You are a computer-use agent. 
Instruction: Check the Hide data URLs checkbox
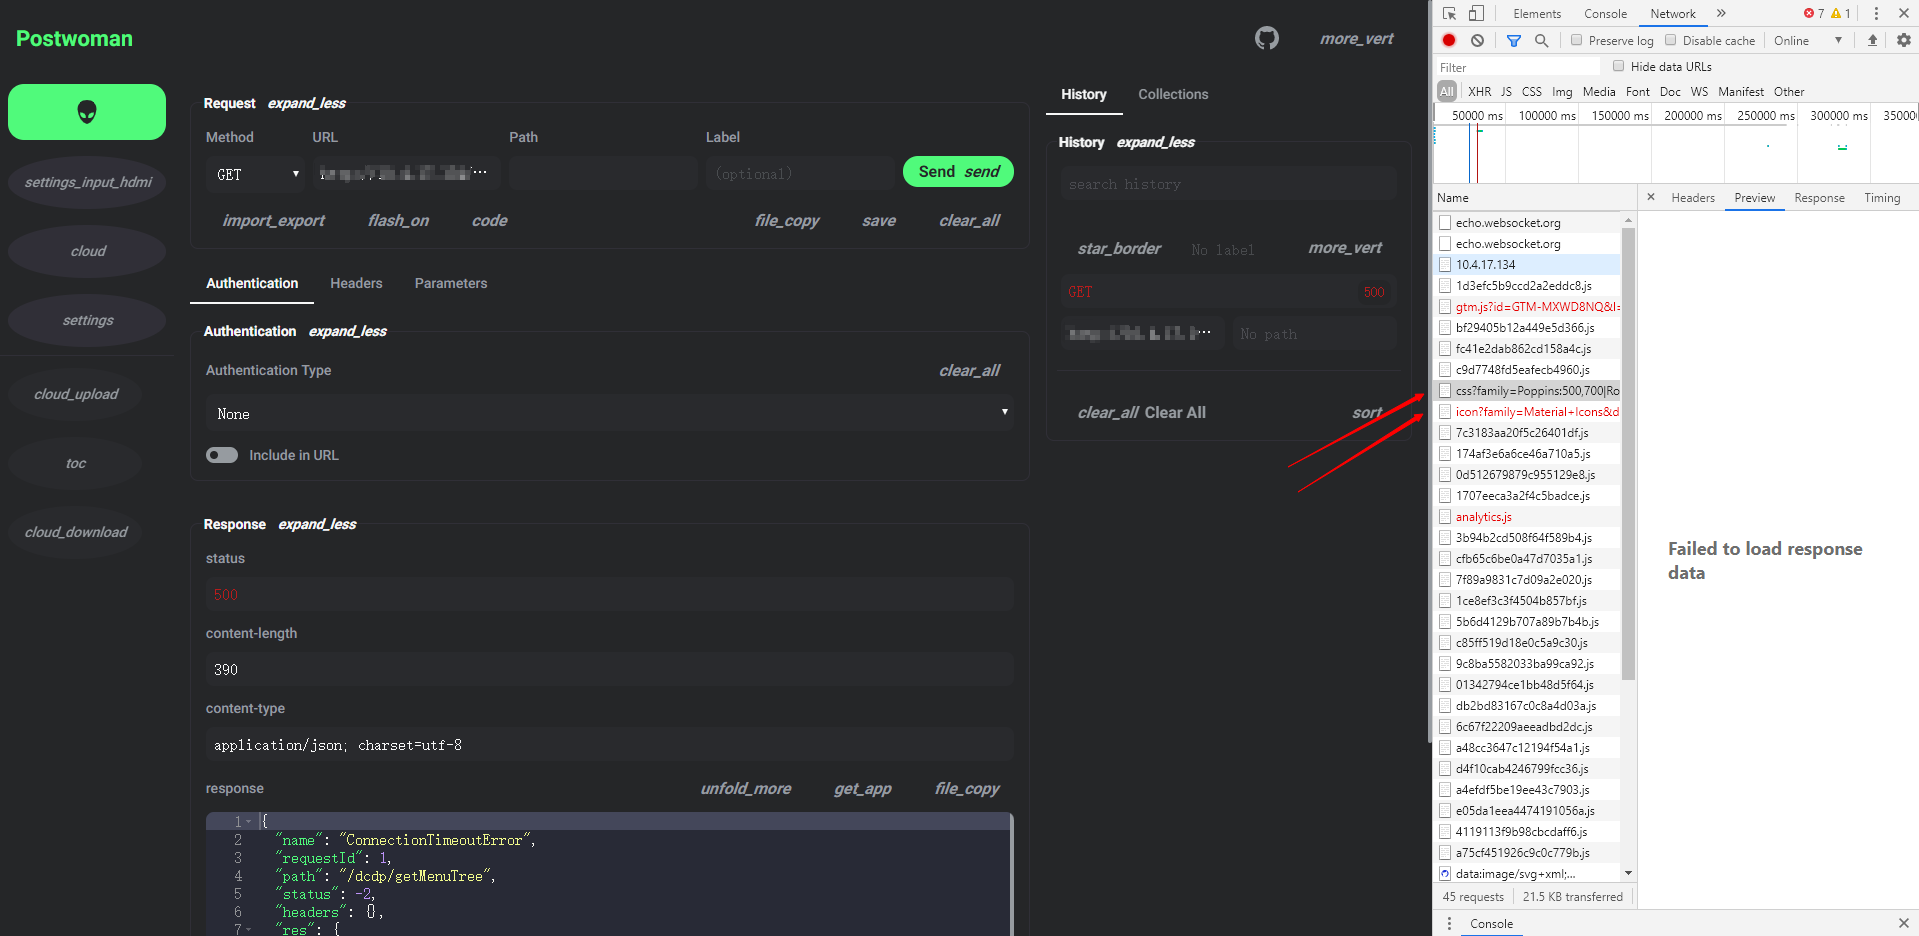pos(1618,66)
